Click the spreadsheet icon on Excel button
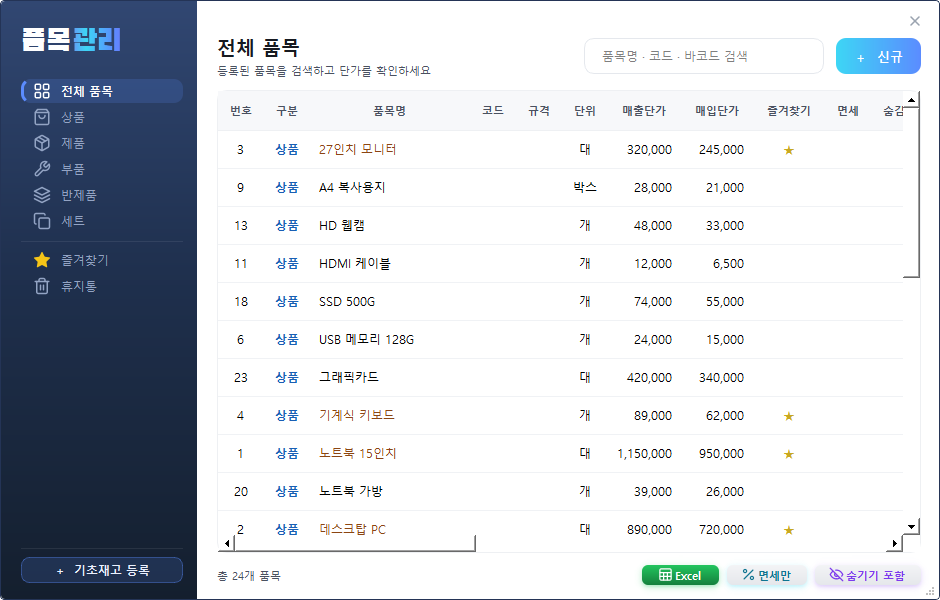This screenshot has width=940, height=600. [x=665, y=575]
